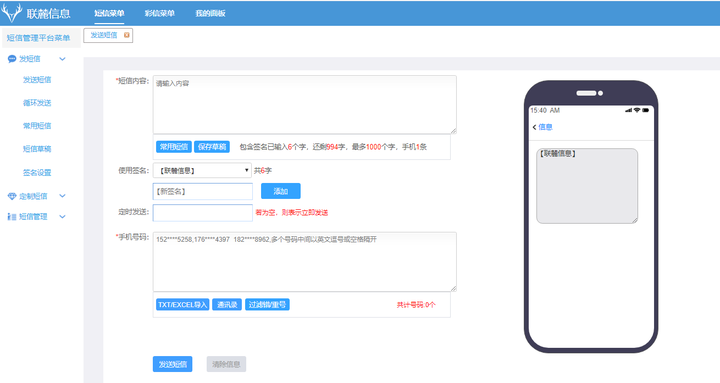Click TXT/EXCEL导入 button
720x383 pixels.
tap(183, 304)
